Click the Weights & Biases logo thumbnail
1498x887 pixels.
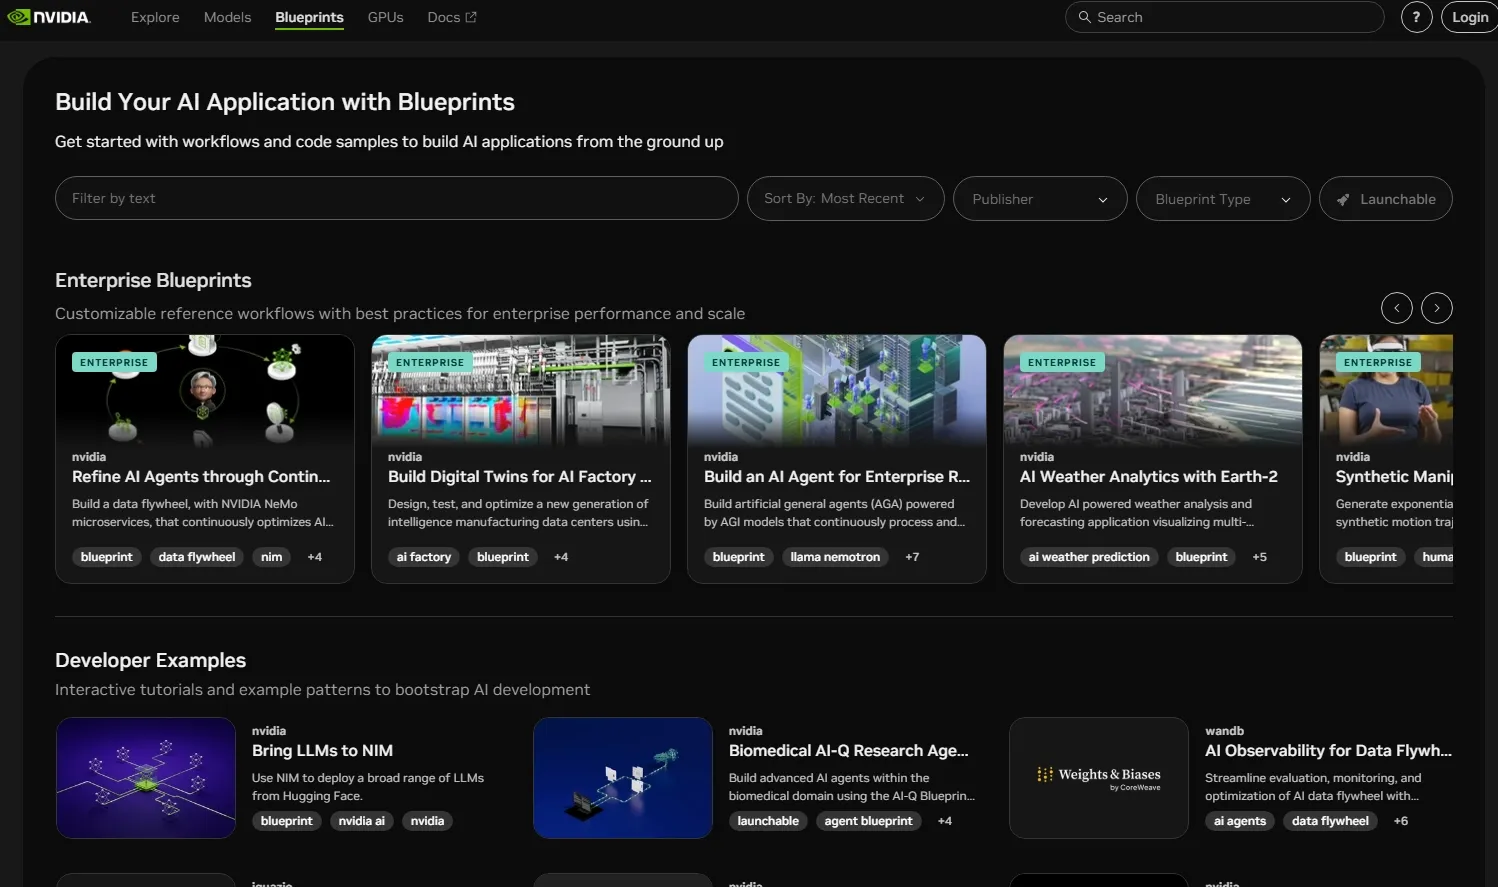pos(1099,778)
